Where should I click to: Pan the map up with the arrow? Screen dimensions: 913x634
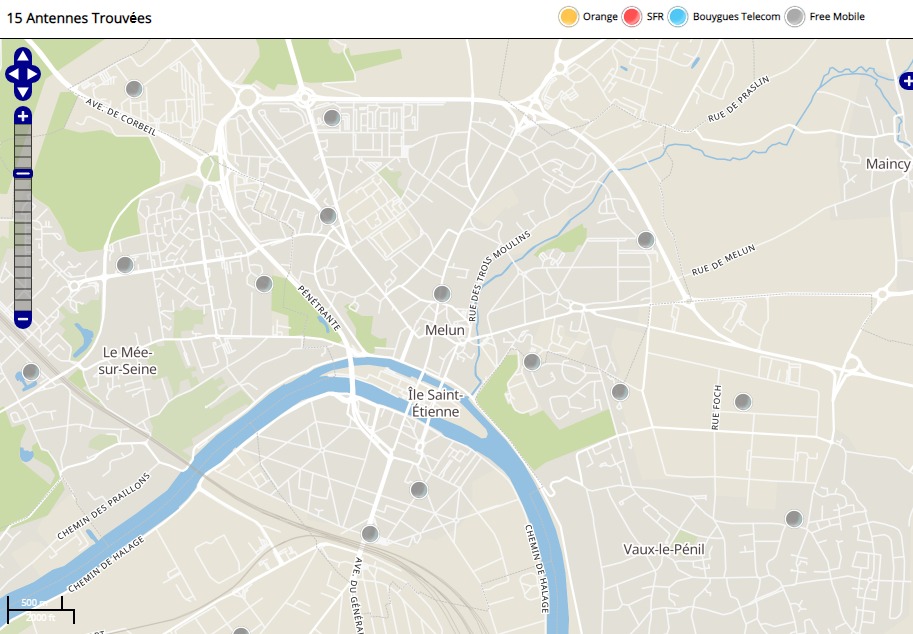coord(23,56)
